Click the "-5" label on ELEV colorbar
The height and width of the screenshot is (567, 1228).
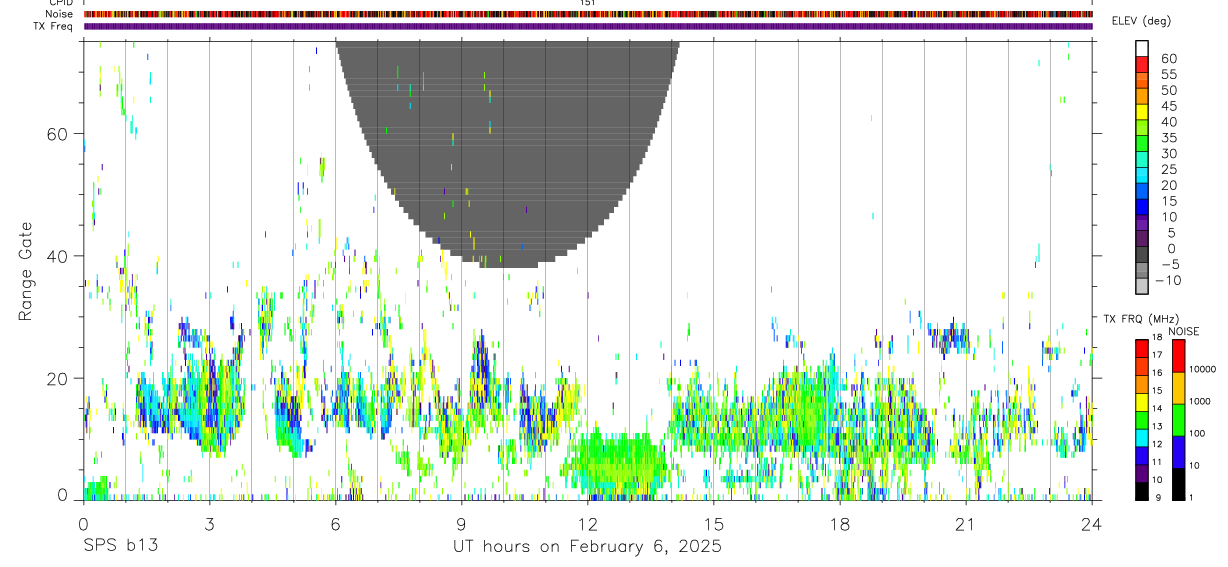coord(1170,264)
